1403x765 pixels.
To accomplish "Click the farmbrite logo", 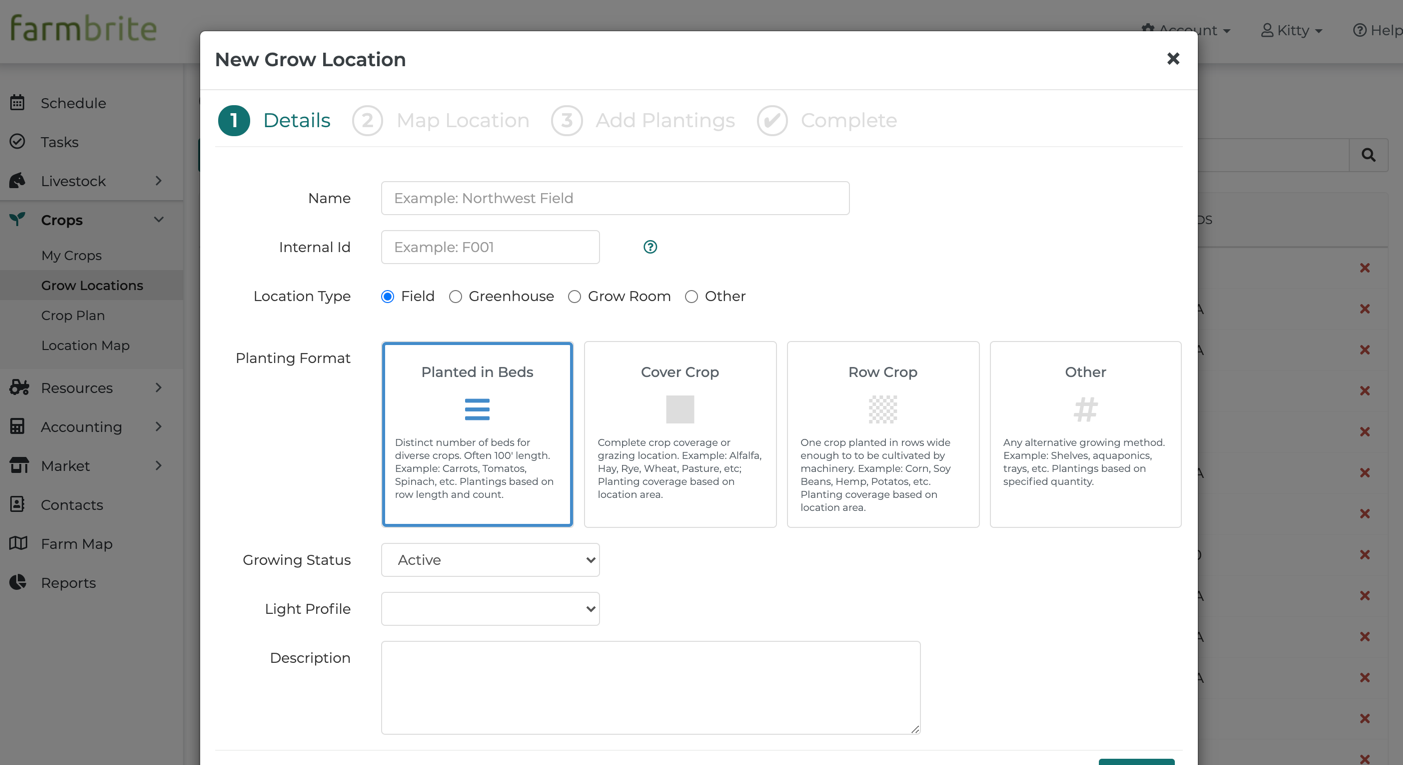I will click(84, 28).
